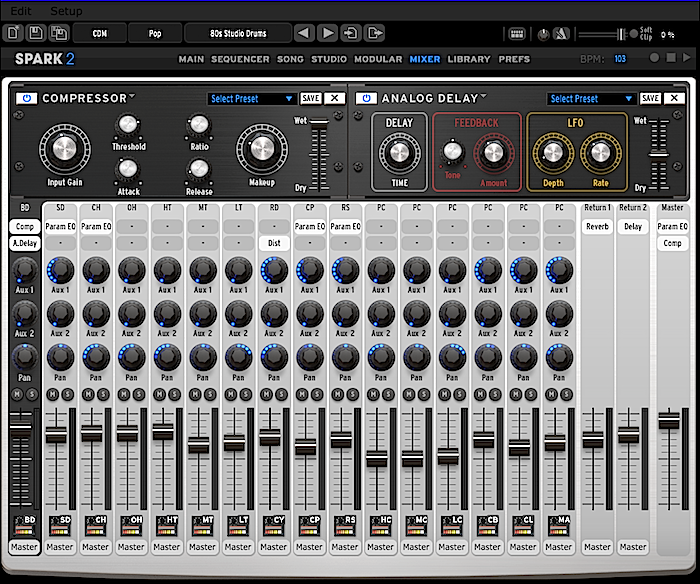
Task: Solo the CH channel
Action: point(103,395)
